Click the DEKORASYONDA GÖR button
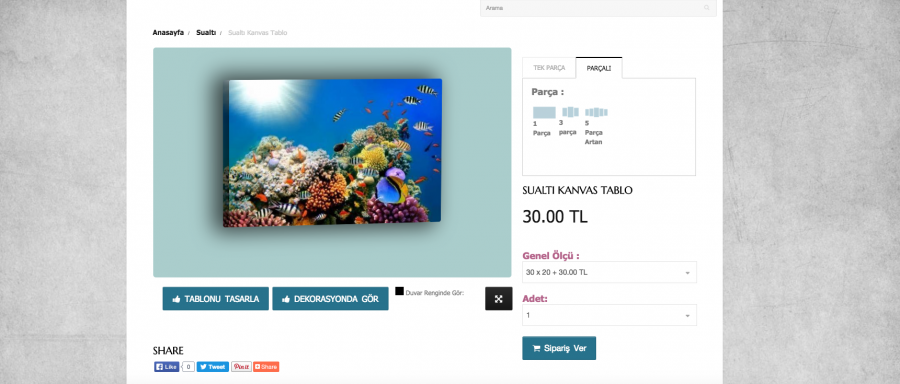The height and width of the screenshot is (384, 900). click(330, 299)
